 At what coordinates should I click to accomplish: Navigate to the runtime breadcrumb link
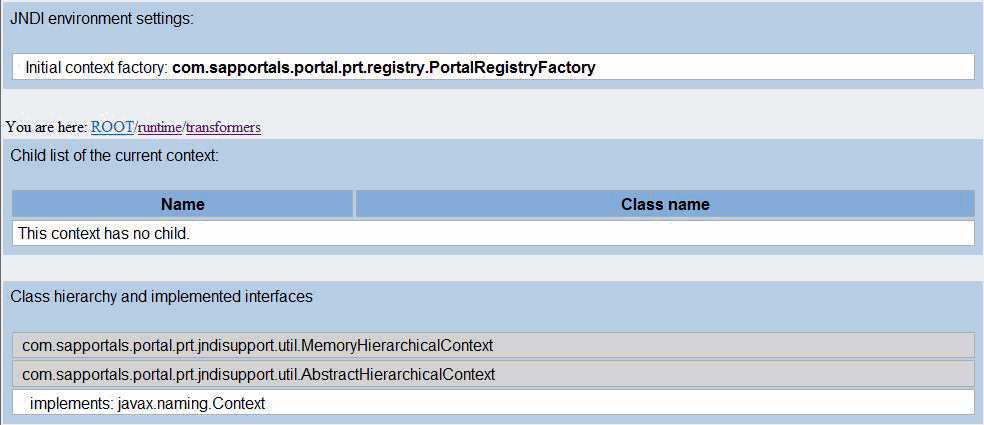[x=160, y=127]
